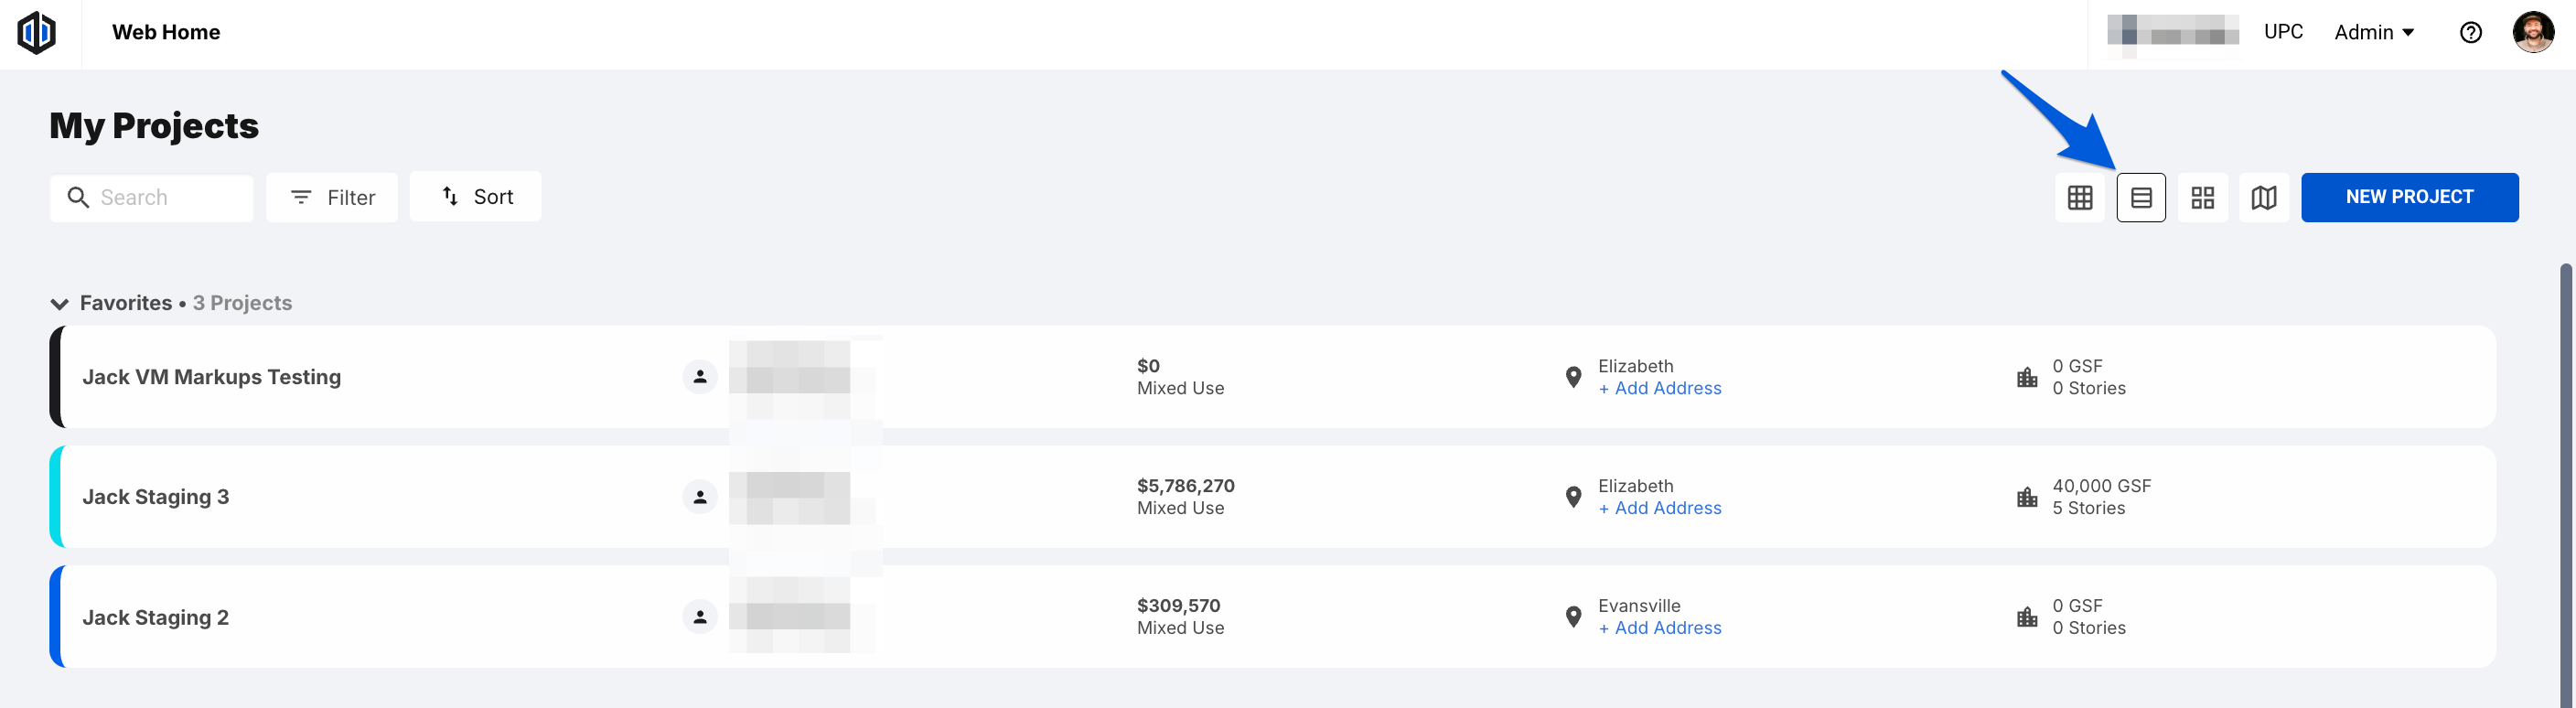Click the cyan color bar on Jack Staging 3
Viewport: 2576px width, 708px height.
click(56, 497)
